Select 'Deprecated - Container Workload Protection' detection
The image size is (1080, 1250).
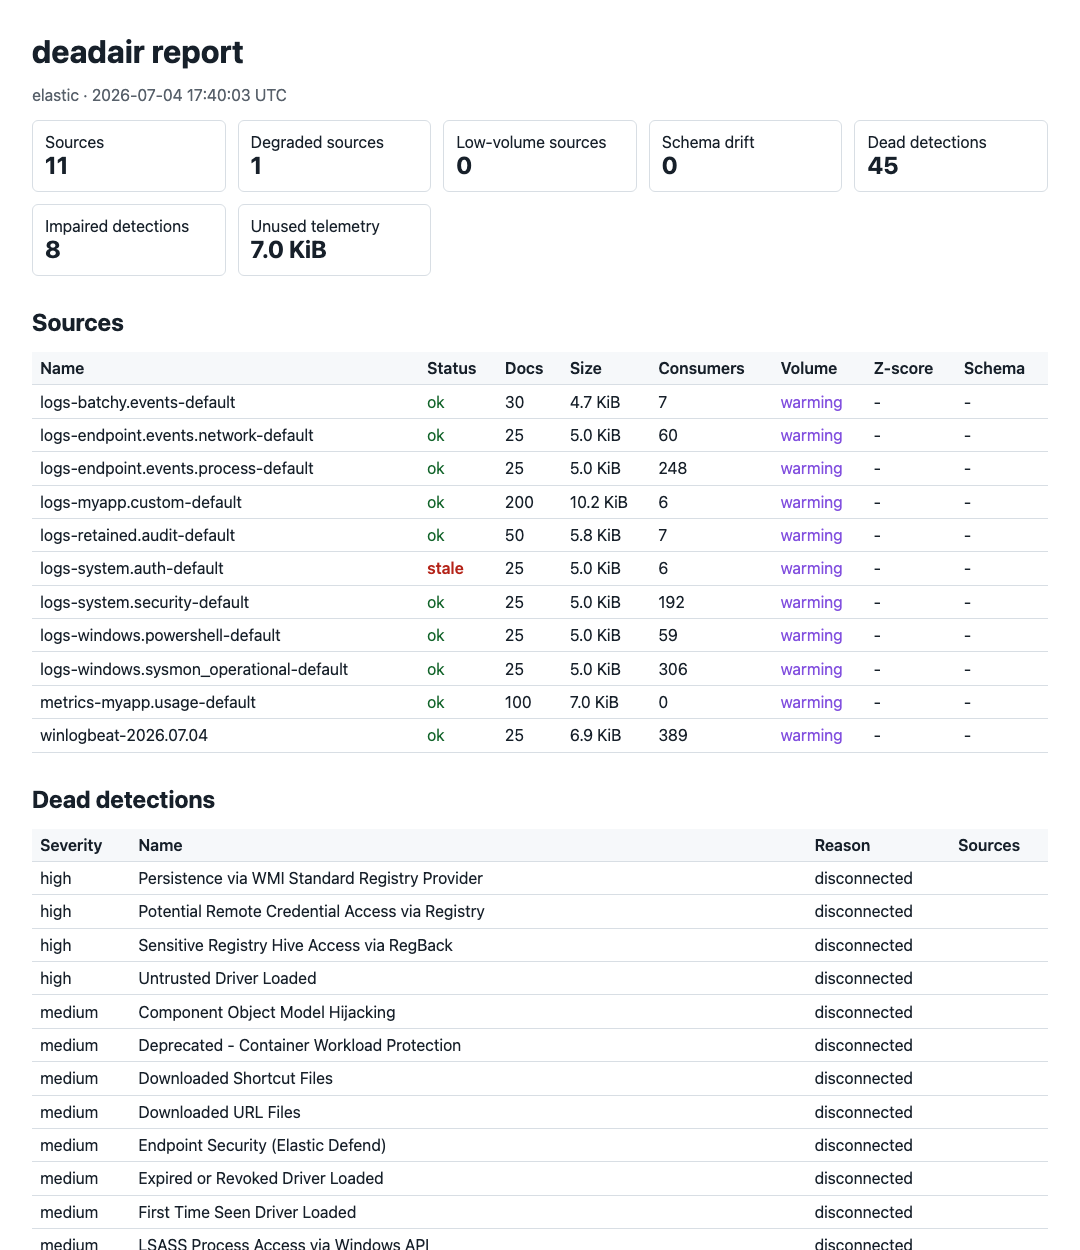[x=300, y=1045]
